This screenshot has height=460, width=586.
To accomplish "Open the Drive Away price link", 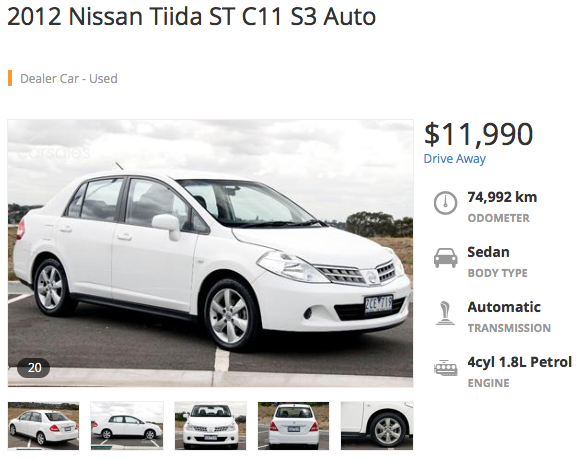I will [454, 159].
